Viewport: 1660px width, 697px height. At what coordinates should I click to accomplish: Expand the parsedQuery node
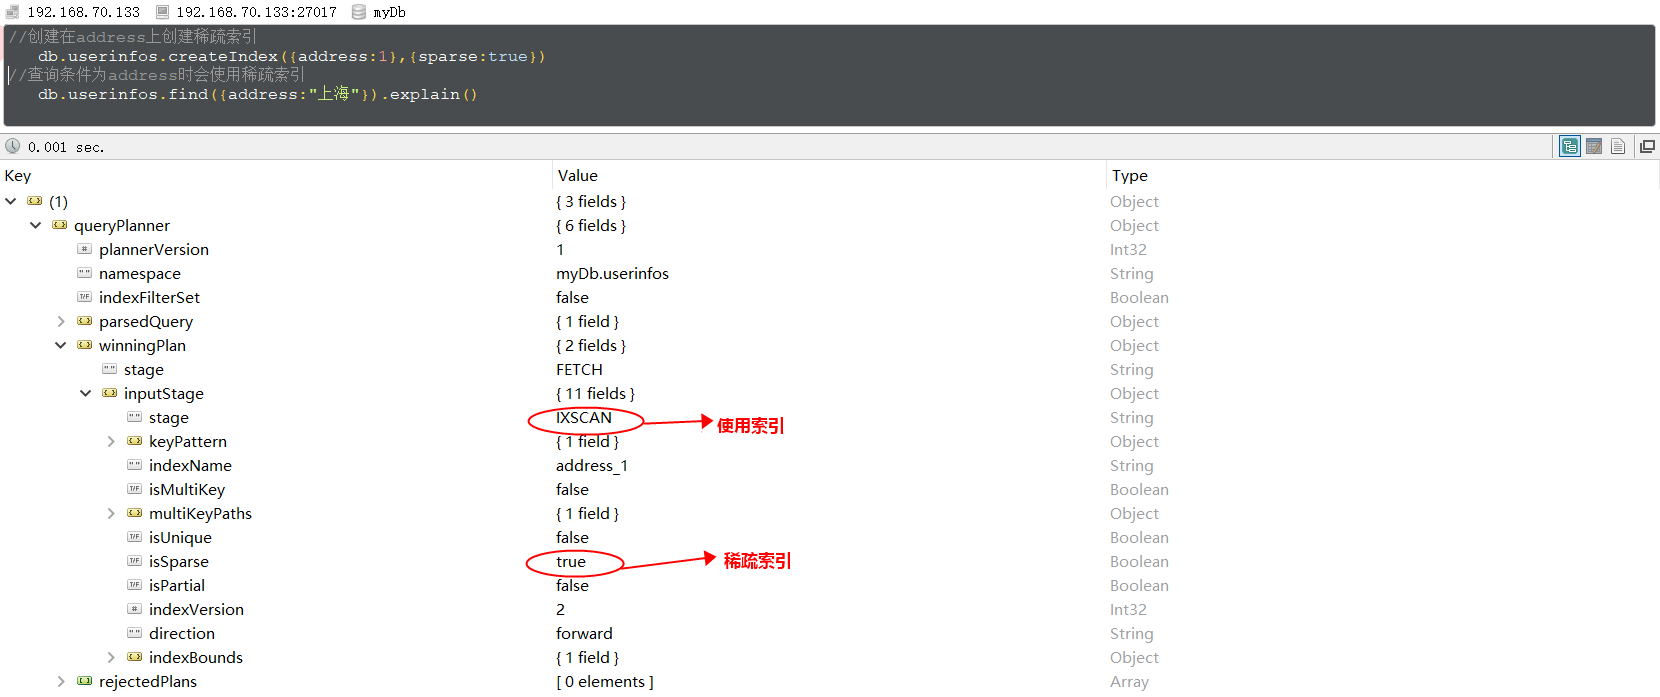coord(61,322)
